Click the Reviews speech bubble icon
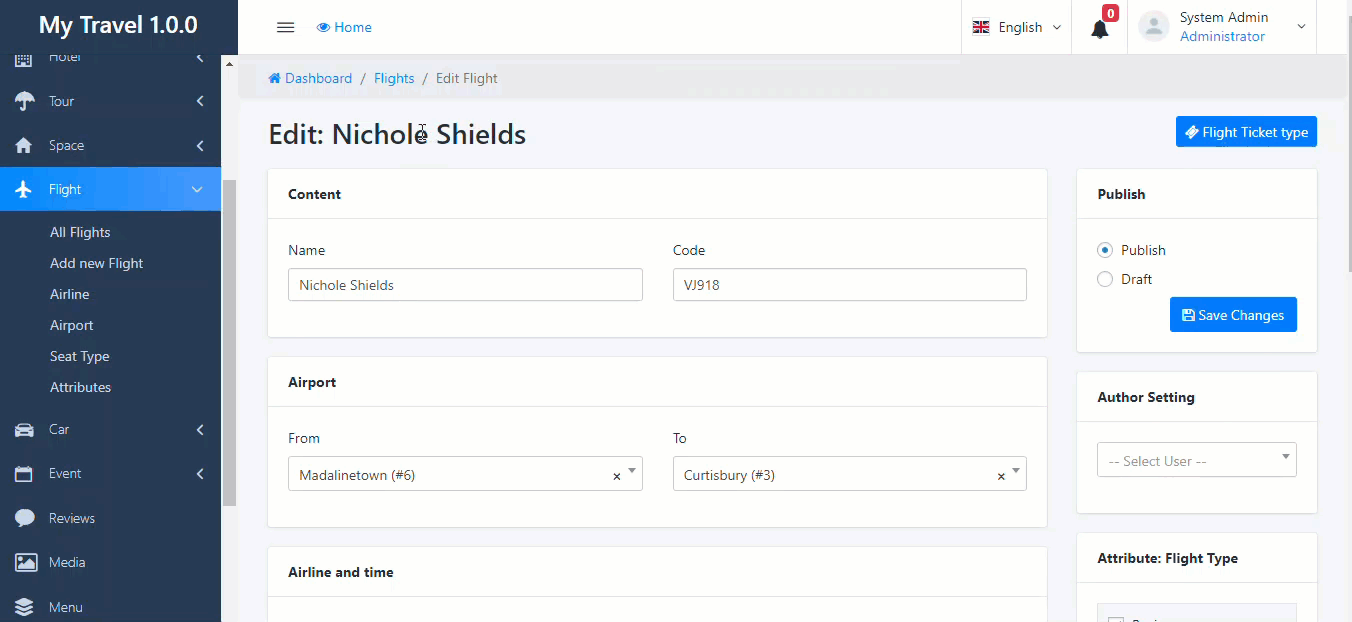The height and width of the screenshot is (622, 1352). [x=24, y=518]
